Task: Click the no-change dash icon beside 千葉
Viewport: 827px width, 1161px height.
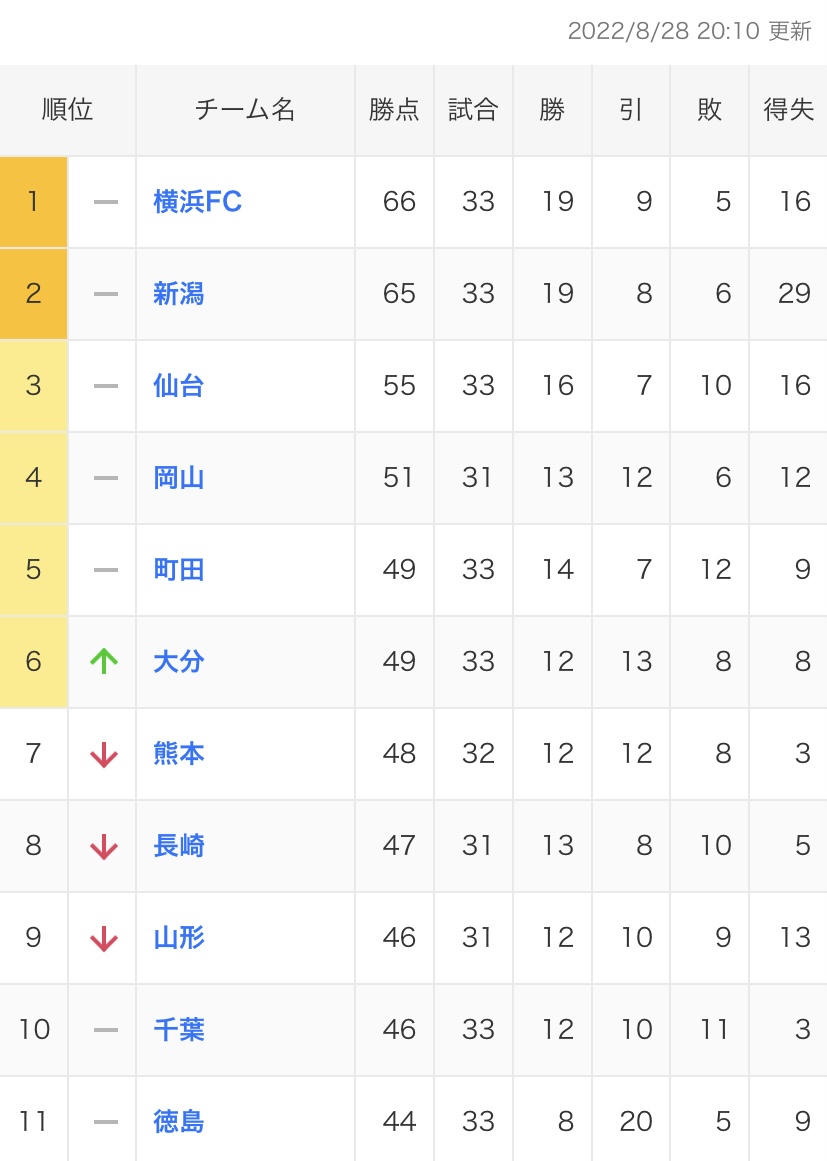Action: [x=105, y=1030]
